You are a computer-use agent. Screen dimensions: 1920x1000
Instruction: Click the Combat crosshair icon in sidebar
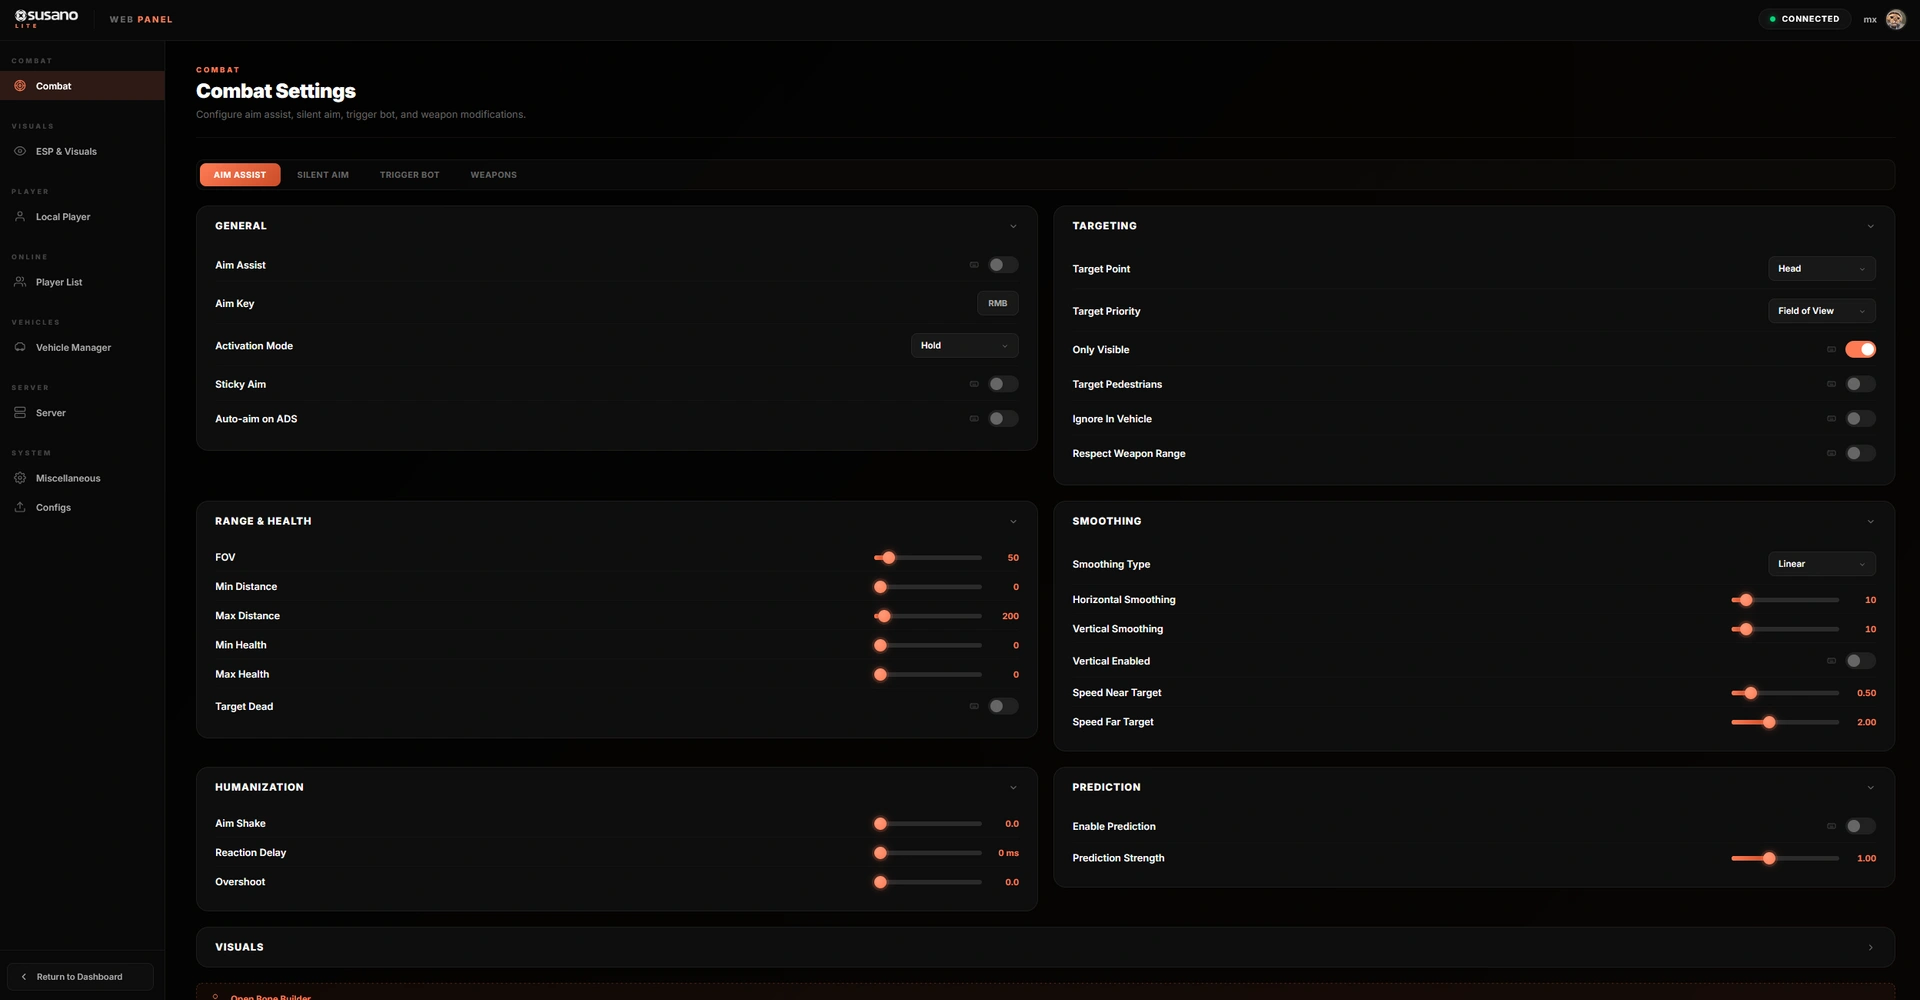tap(20, 86)
